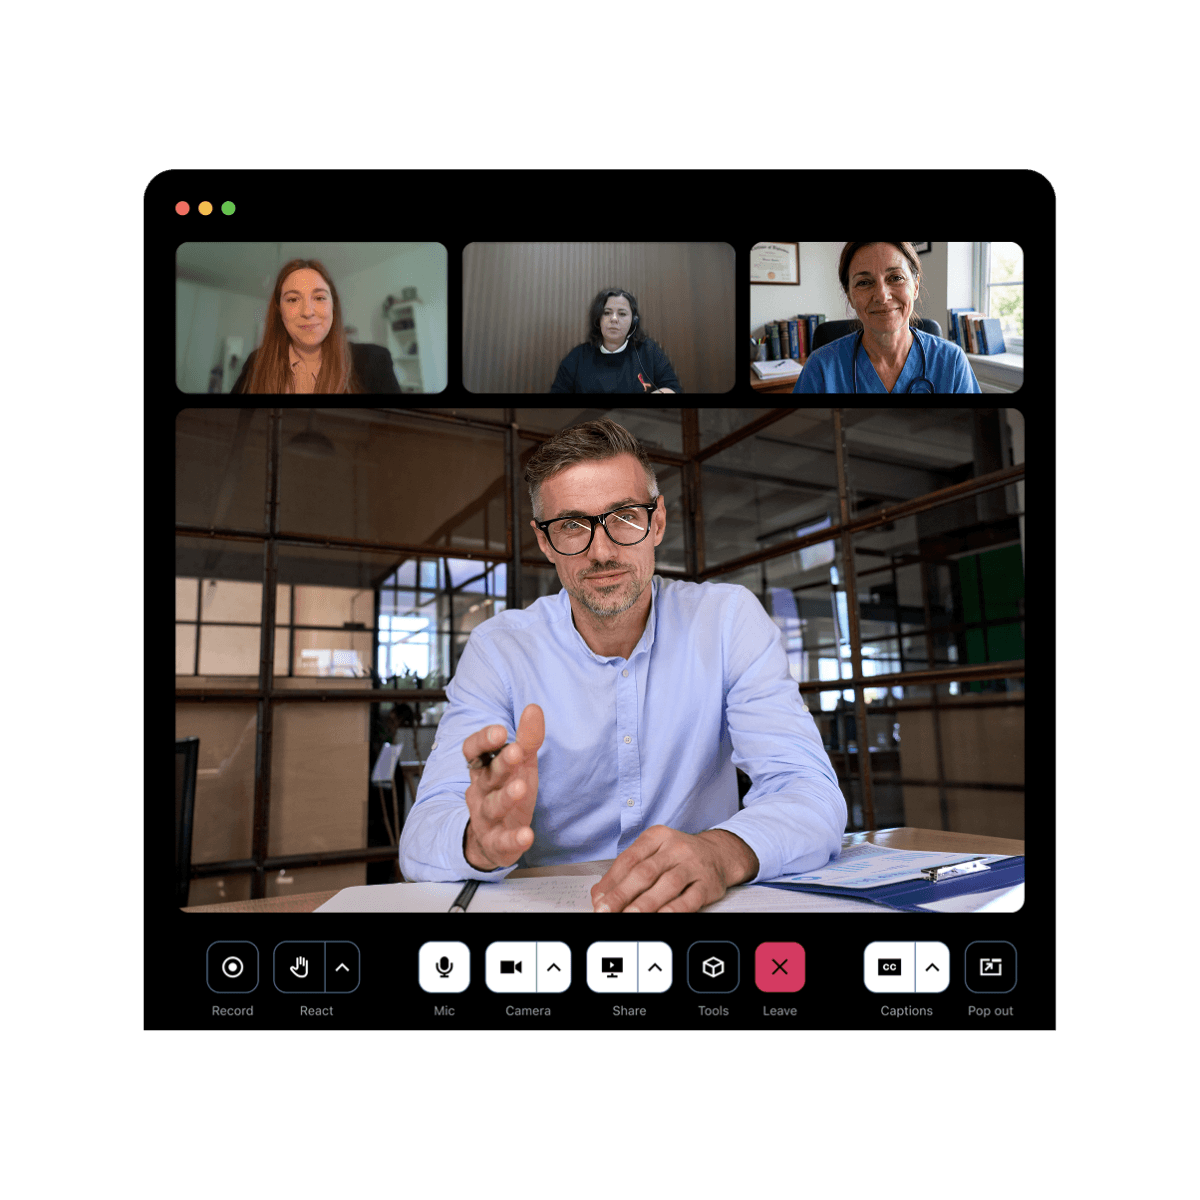Viewport: 1200px width, 1200px height.
Task: Expand the Share options chevron
Action: click(655, 966)
